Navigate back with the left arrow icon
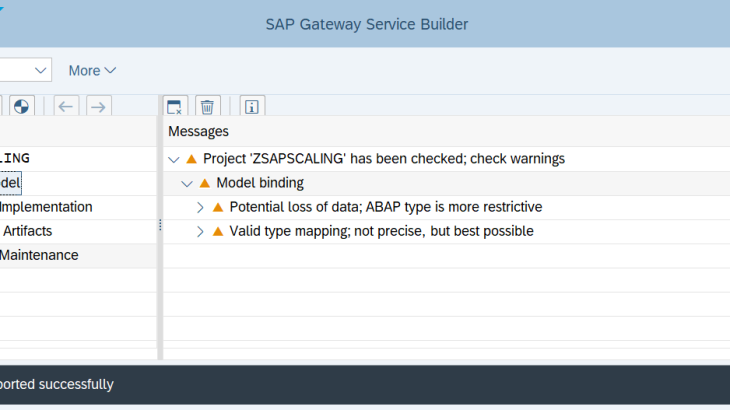 pos(66,107)
